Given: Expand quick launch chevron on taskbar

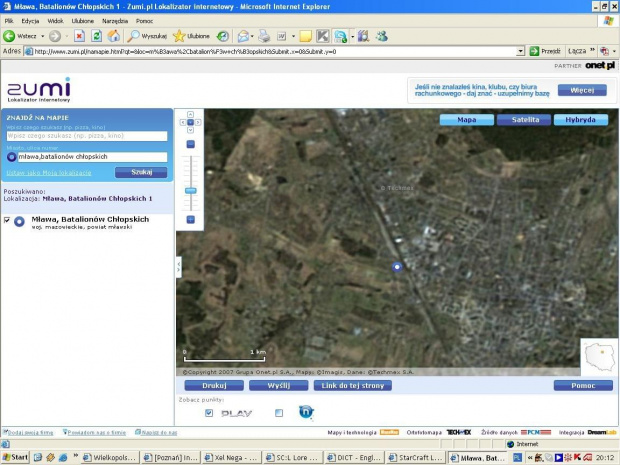Looking at the screenshot, I should (x=76, y=457).
